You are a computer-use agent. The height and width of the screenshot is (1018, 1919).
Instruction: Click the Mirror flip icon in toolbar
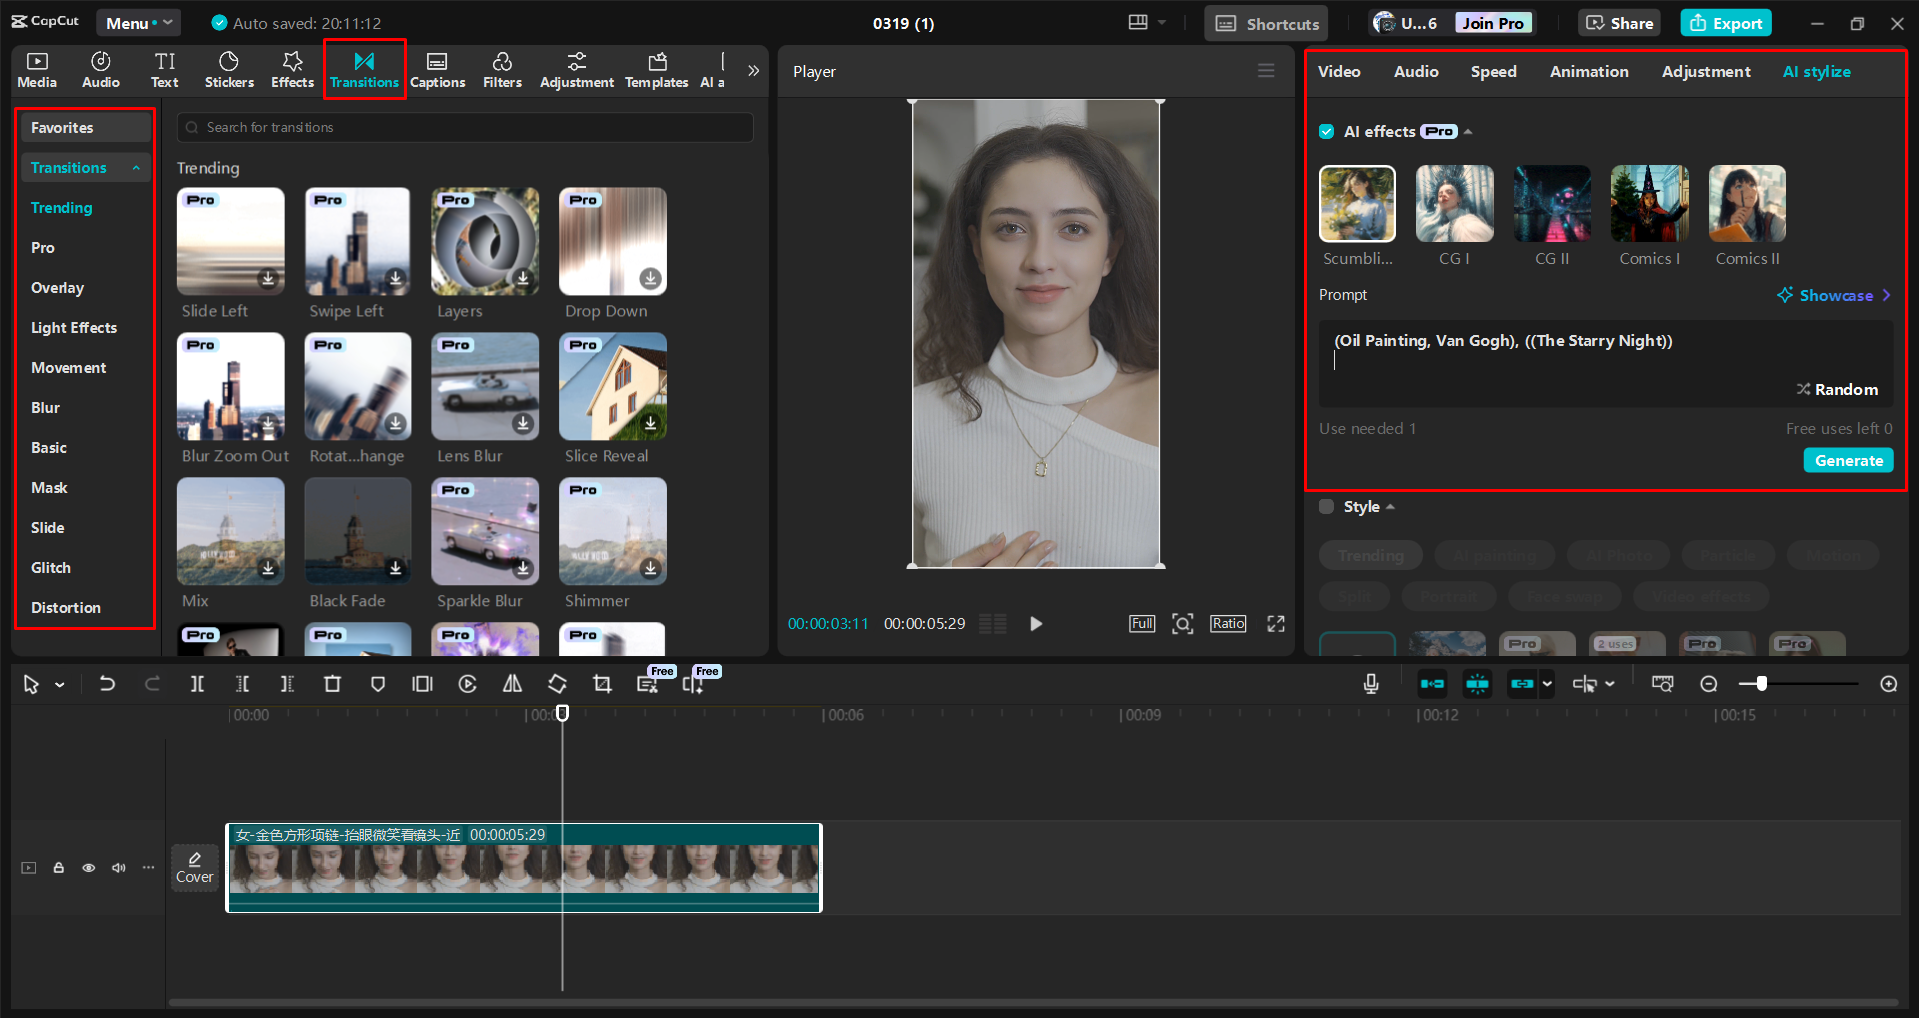511,684
